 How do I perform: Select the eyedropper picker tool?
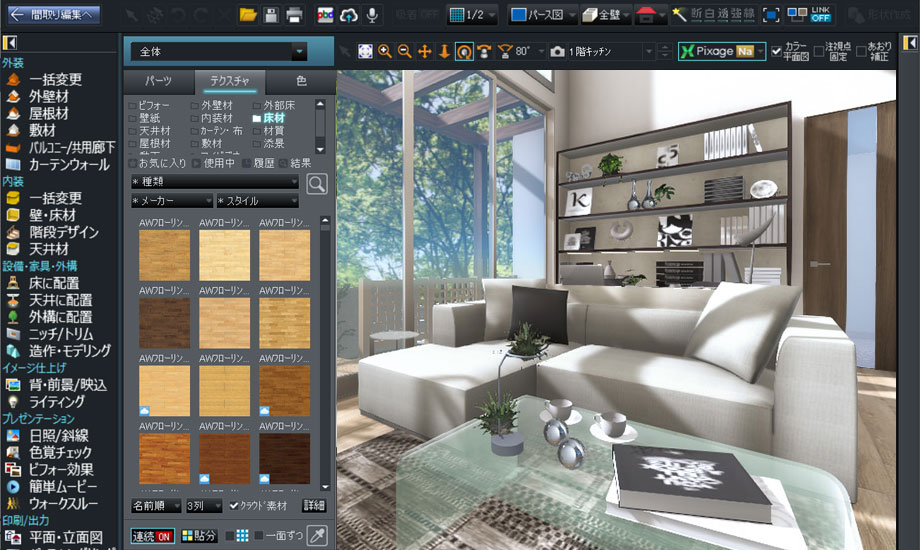pyautogui.click(x=316, y=535)
